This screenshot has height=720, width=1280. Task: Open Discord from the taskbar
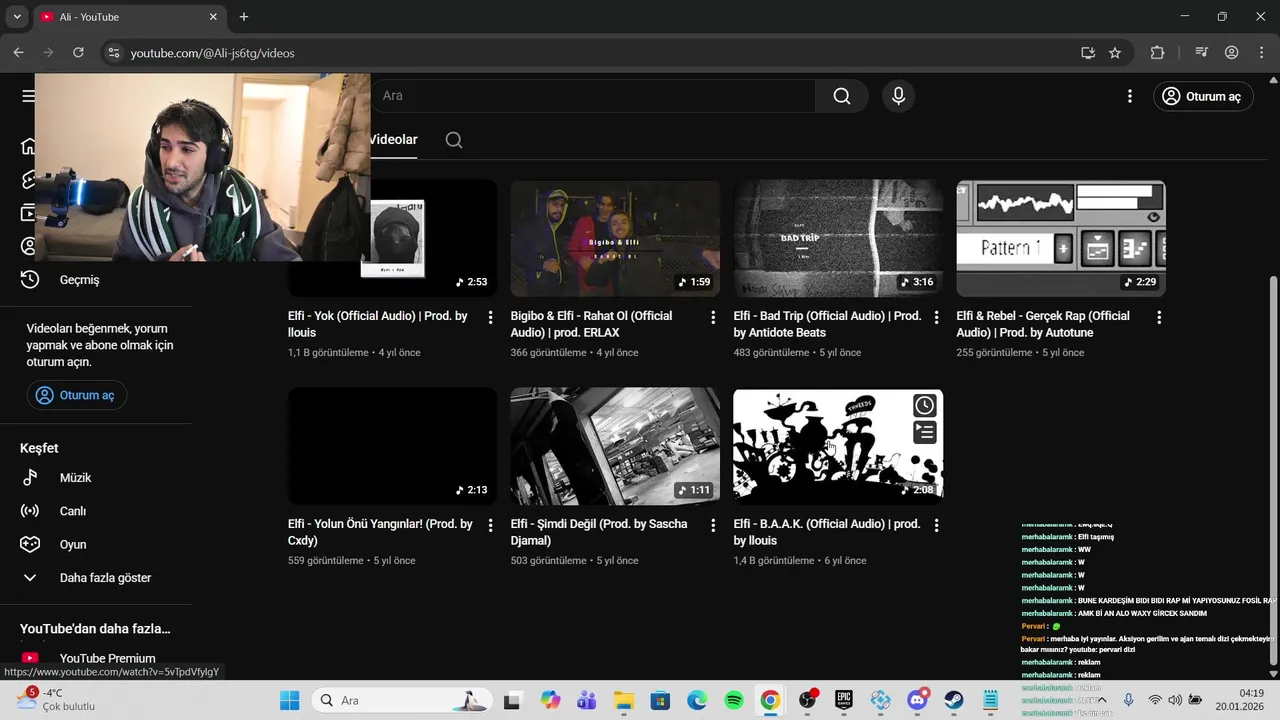(x=917, y=701)
